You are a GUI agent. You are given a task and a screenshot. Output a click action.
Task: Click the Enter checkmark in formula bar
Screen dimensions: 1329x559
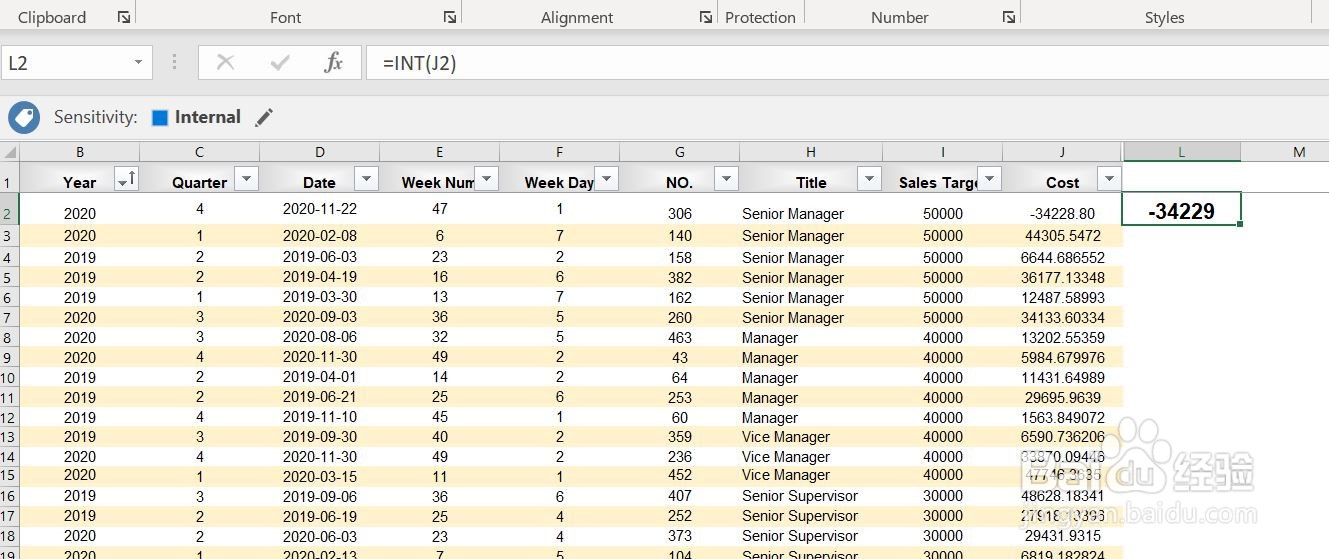pos(280,63)
